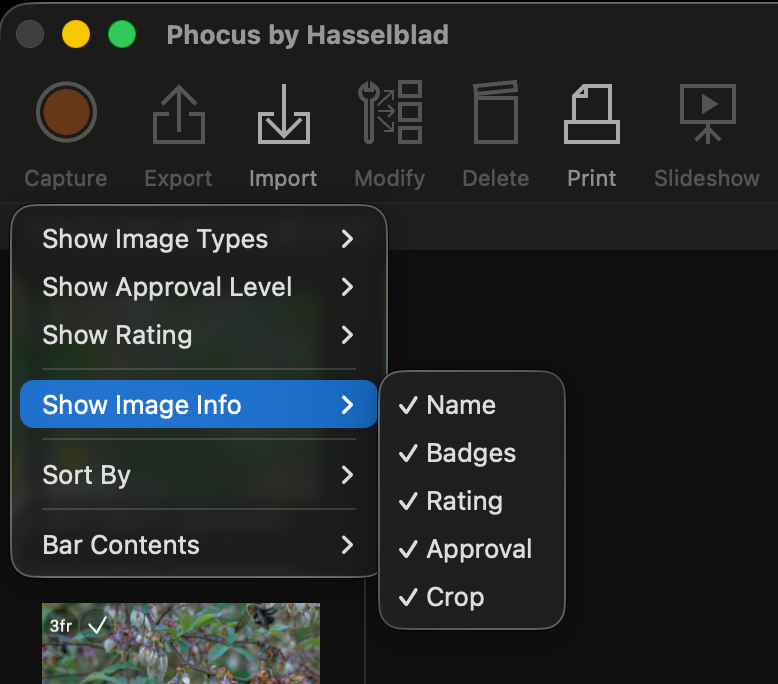Click the Capture record icon
The height and width of the screenshot is (684, 778).
click(66, 112)
